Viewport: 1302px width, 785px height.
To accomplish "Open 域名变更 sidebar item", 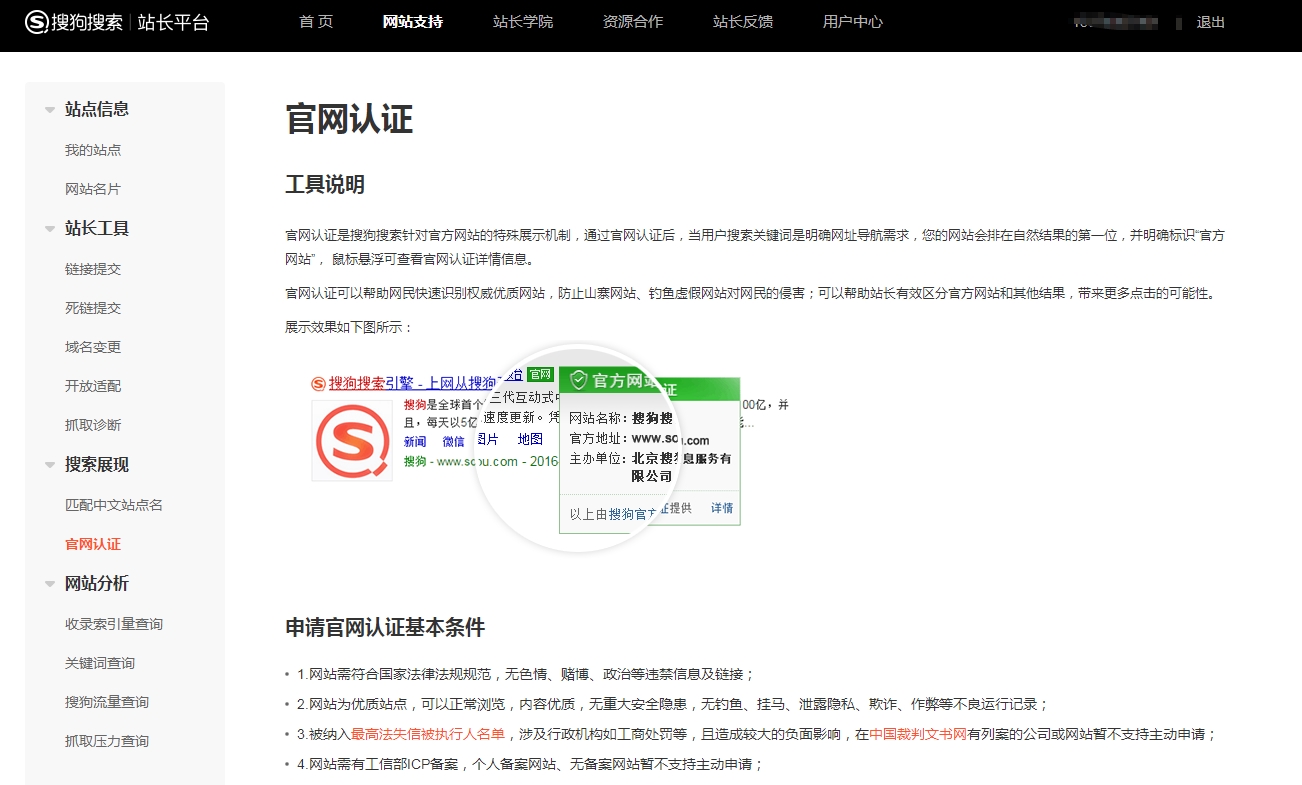I will 93,347.
